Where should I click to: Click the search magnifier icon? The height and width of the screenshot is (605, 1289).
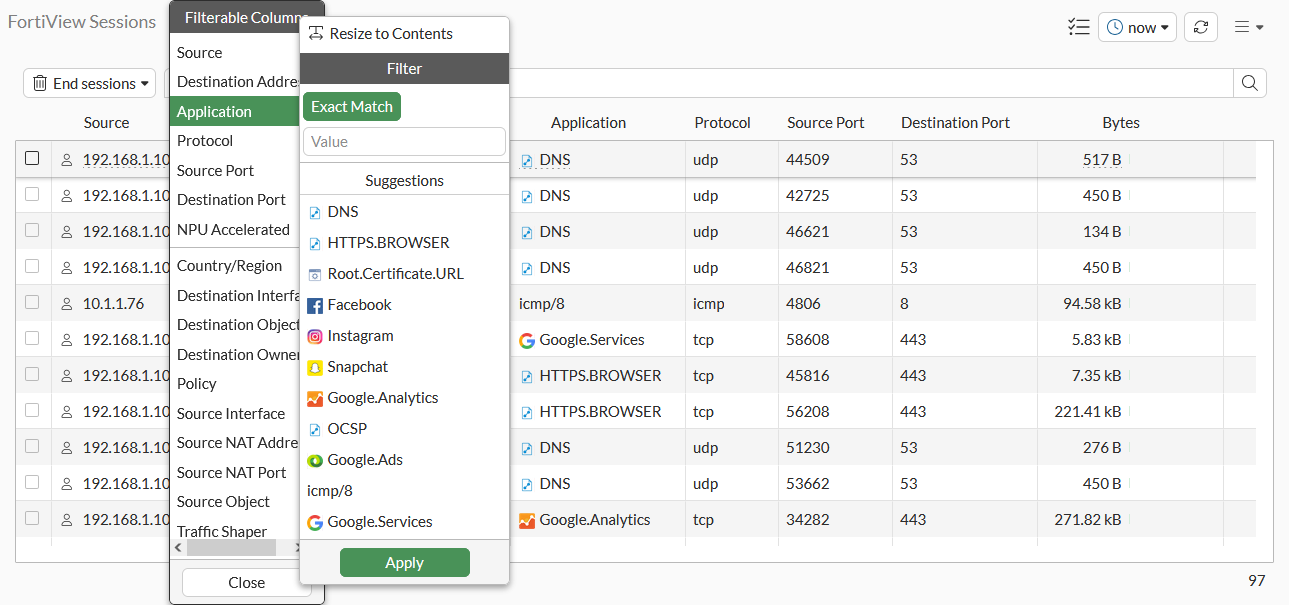click(1249, 83)
